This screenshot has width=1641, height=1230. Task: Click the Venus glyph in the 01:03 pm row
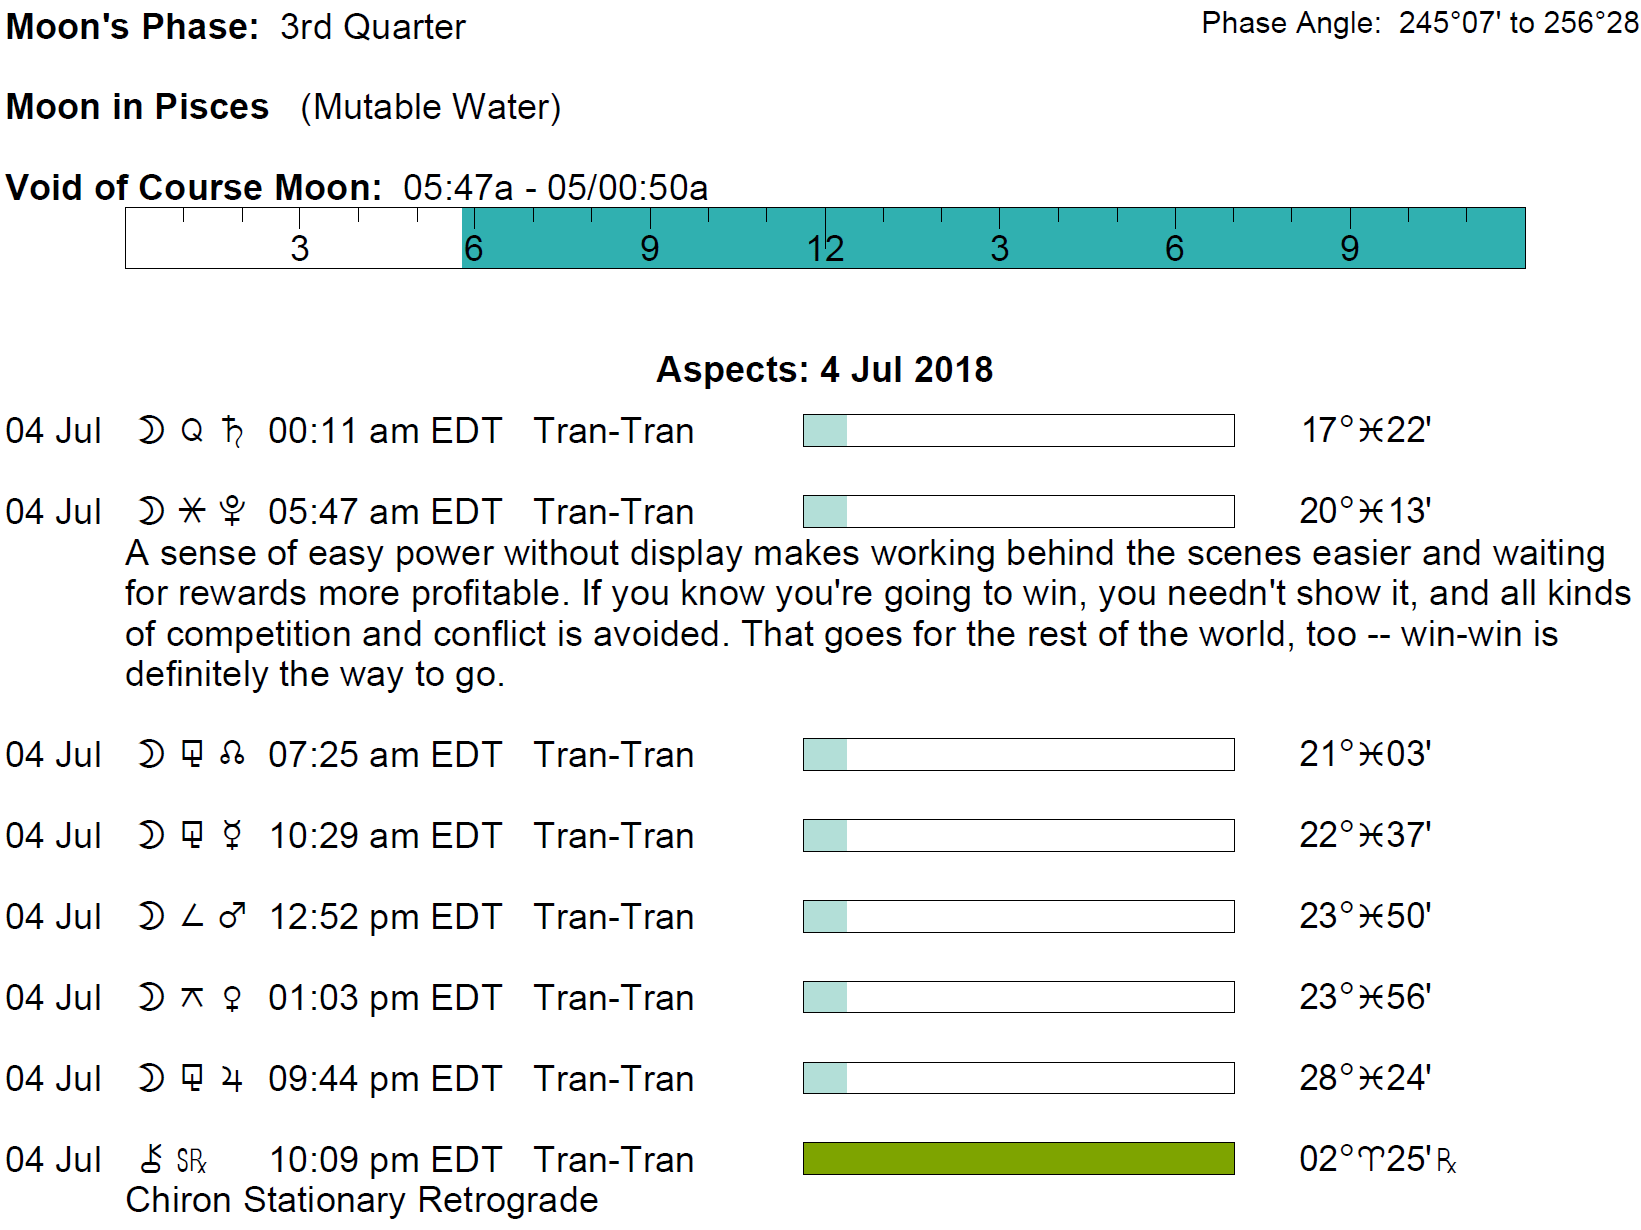[x=232, y=998]
